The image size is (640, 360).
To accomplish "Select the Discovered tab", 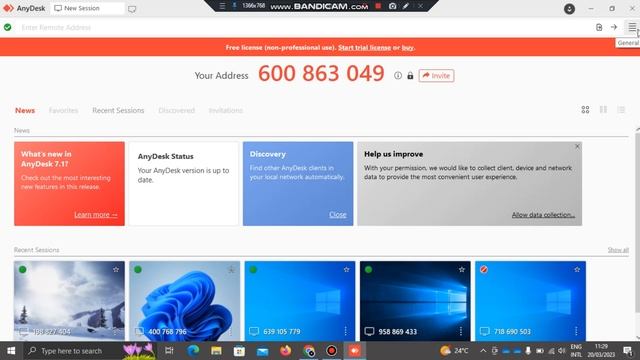I will pyautogui.click(x=176, y=110).
